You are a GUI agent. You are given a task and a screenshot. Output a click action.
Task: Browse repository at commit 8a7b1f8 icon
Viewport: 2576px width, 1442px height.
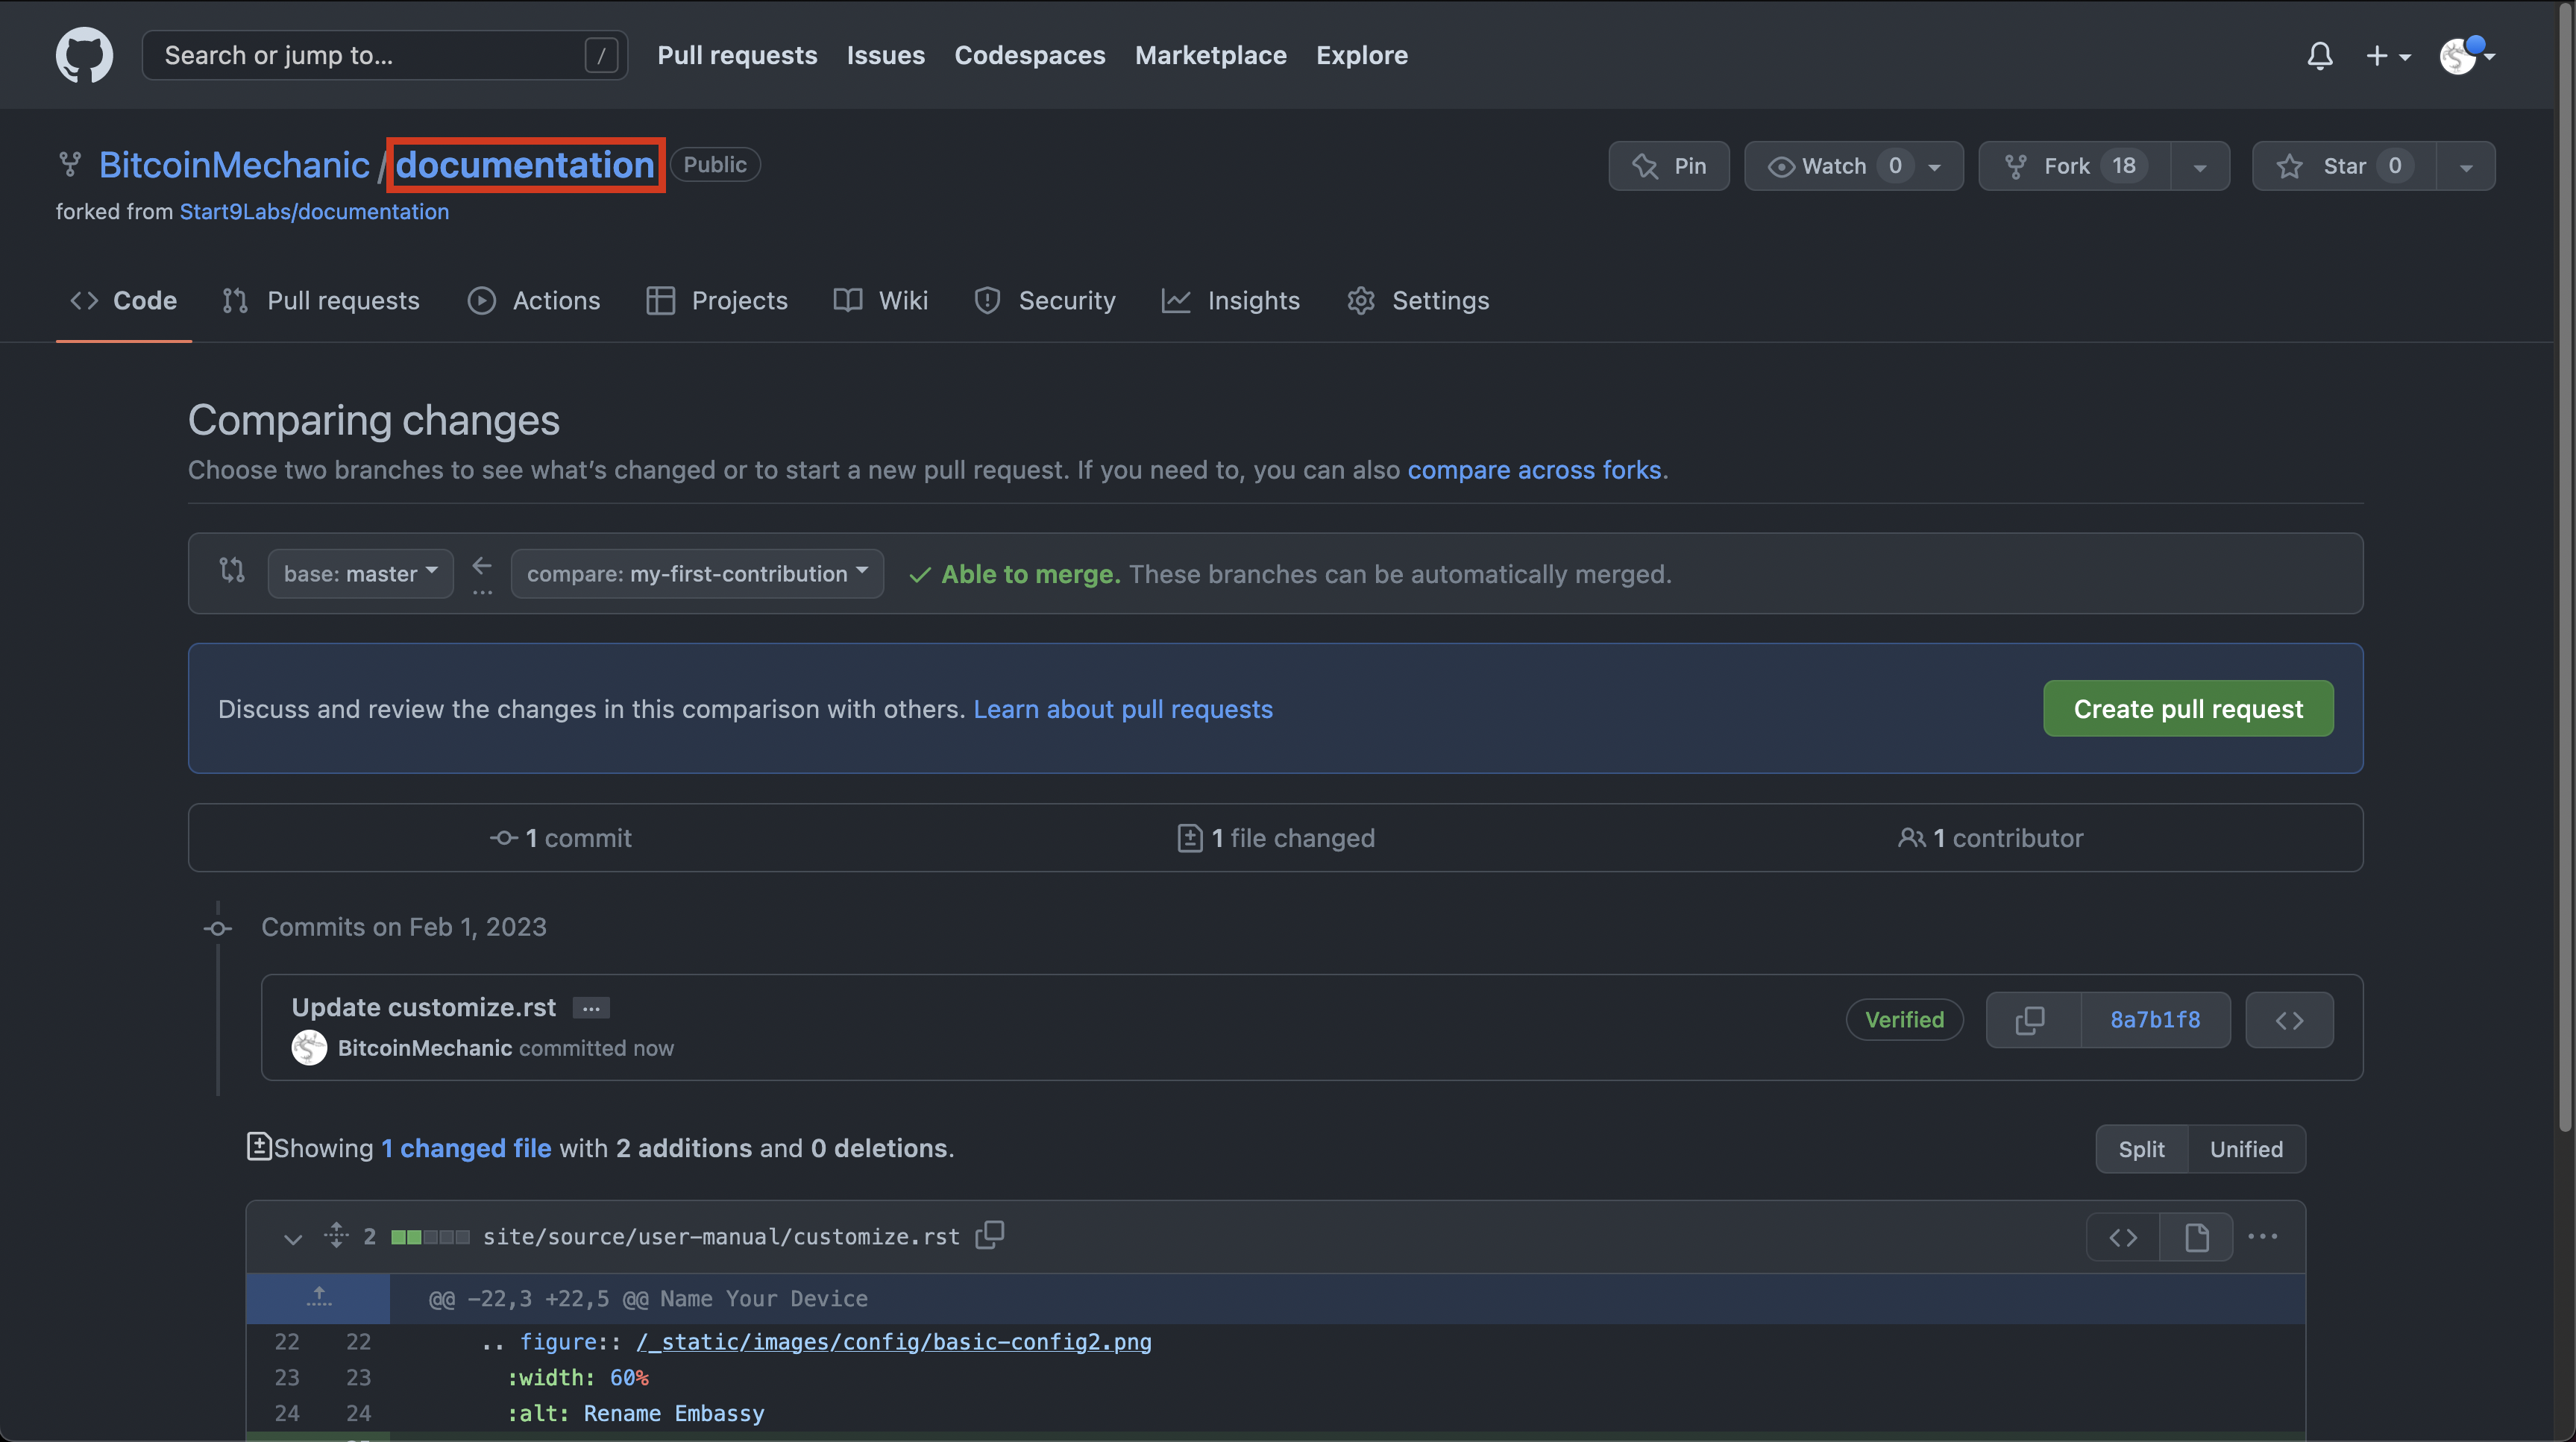(x=2289, y=1020)
